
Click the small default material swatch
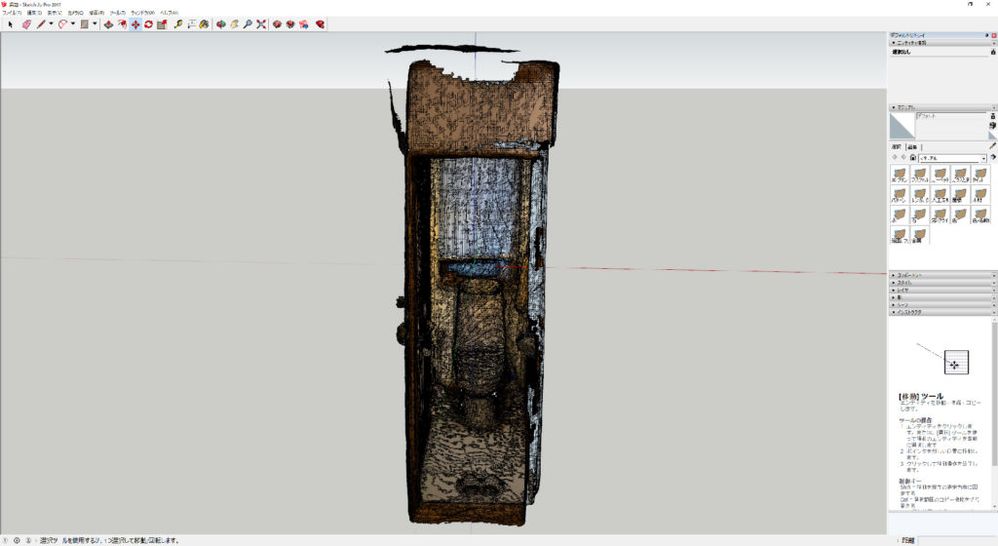[993, 135]
